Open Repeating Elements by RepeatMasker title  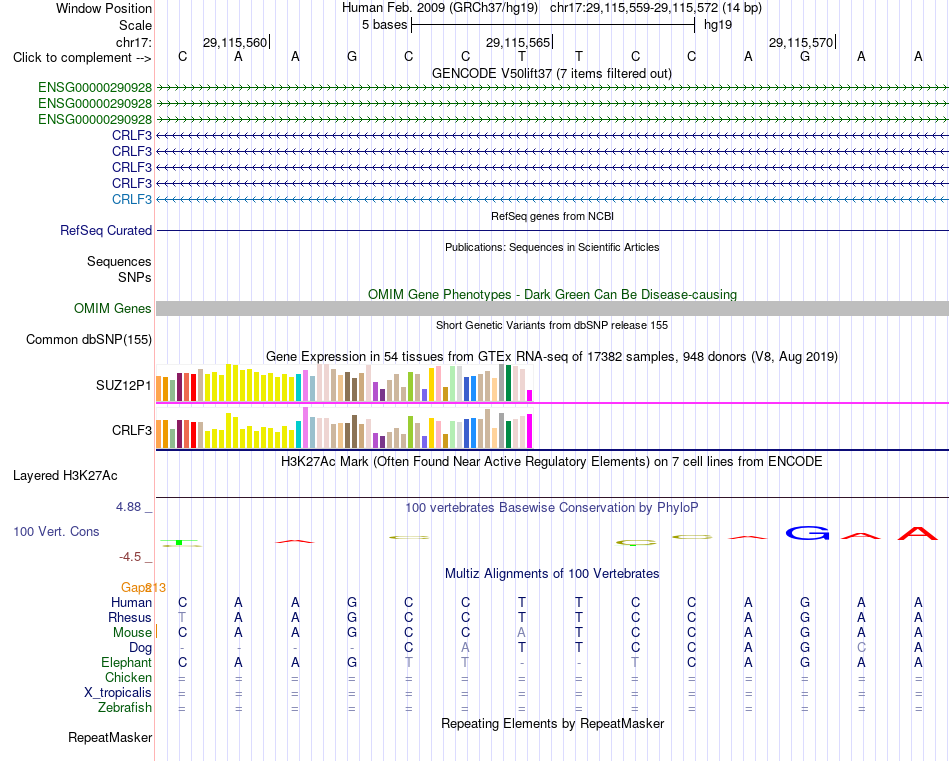click(552, 723)
